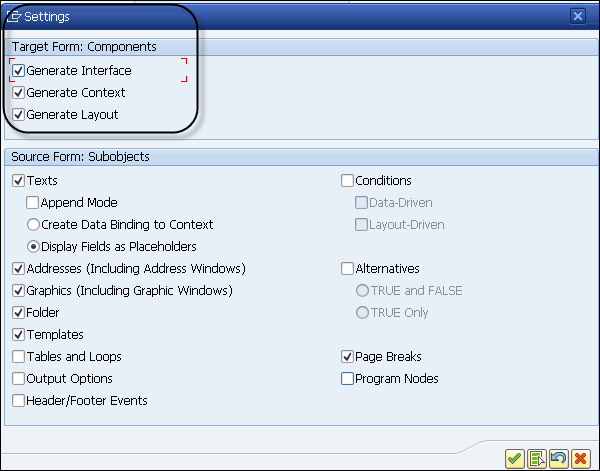600x471 pixels.
Task: Toggle Addresses (Including Address Windows) checkbox
Action: (x=19, y=269)
